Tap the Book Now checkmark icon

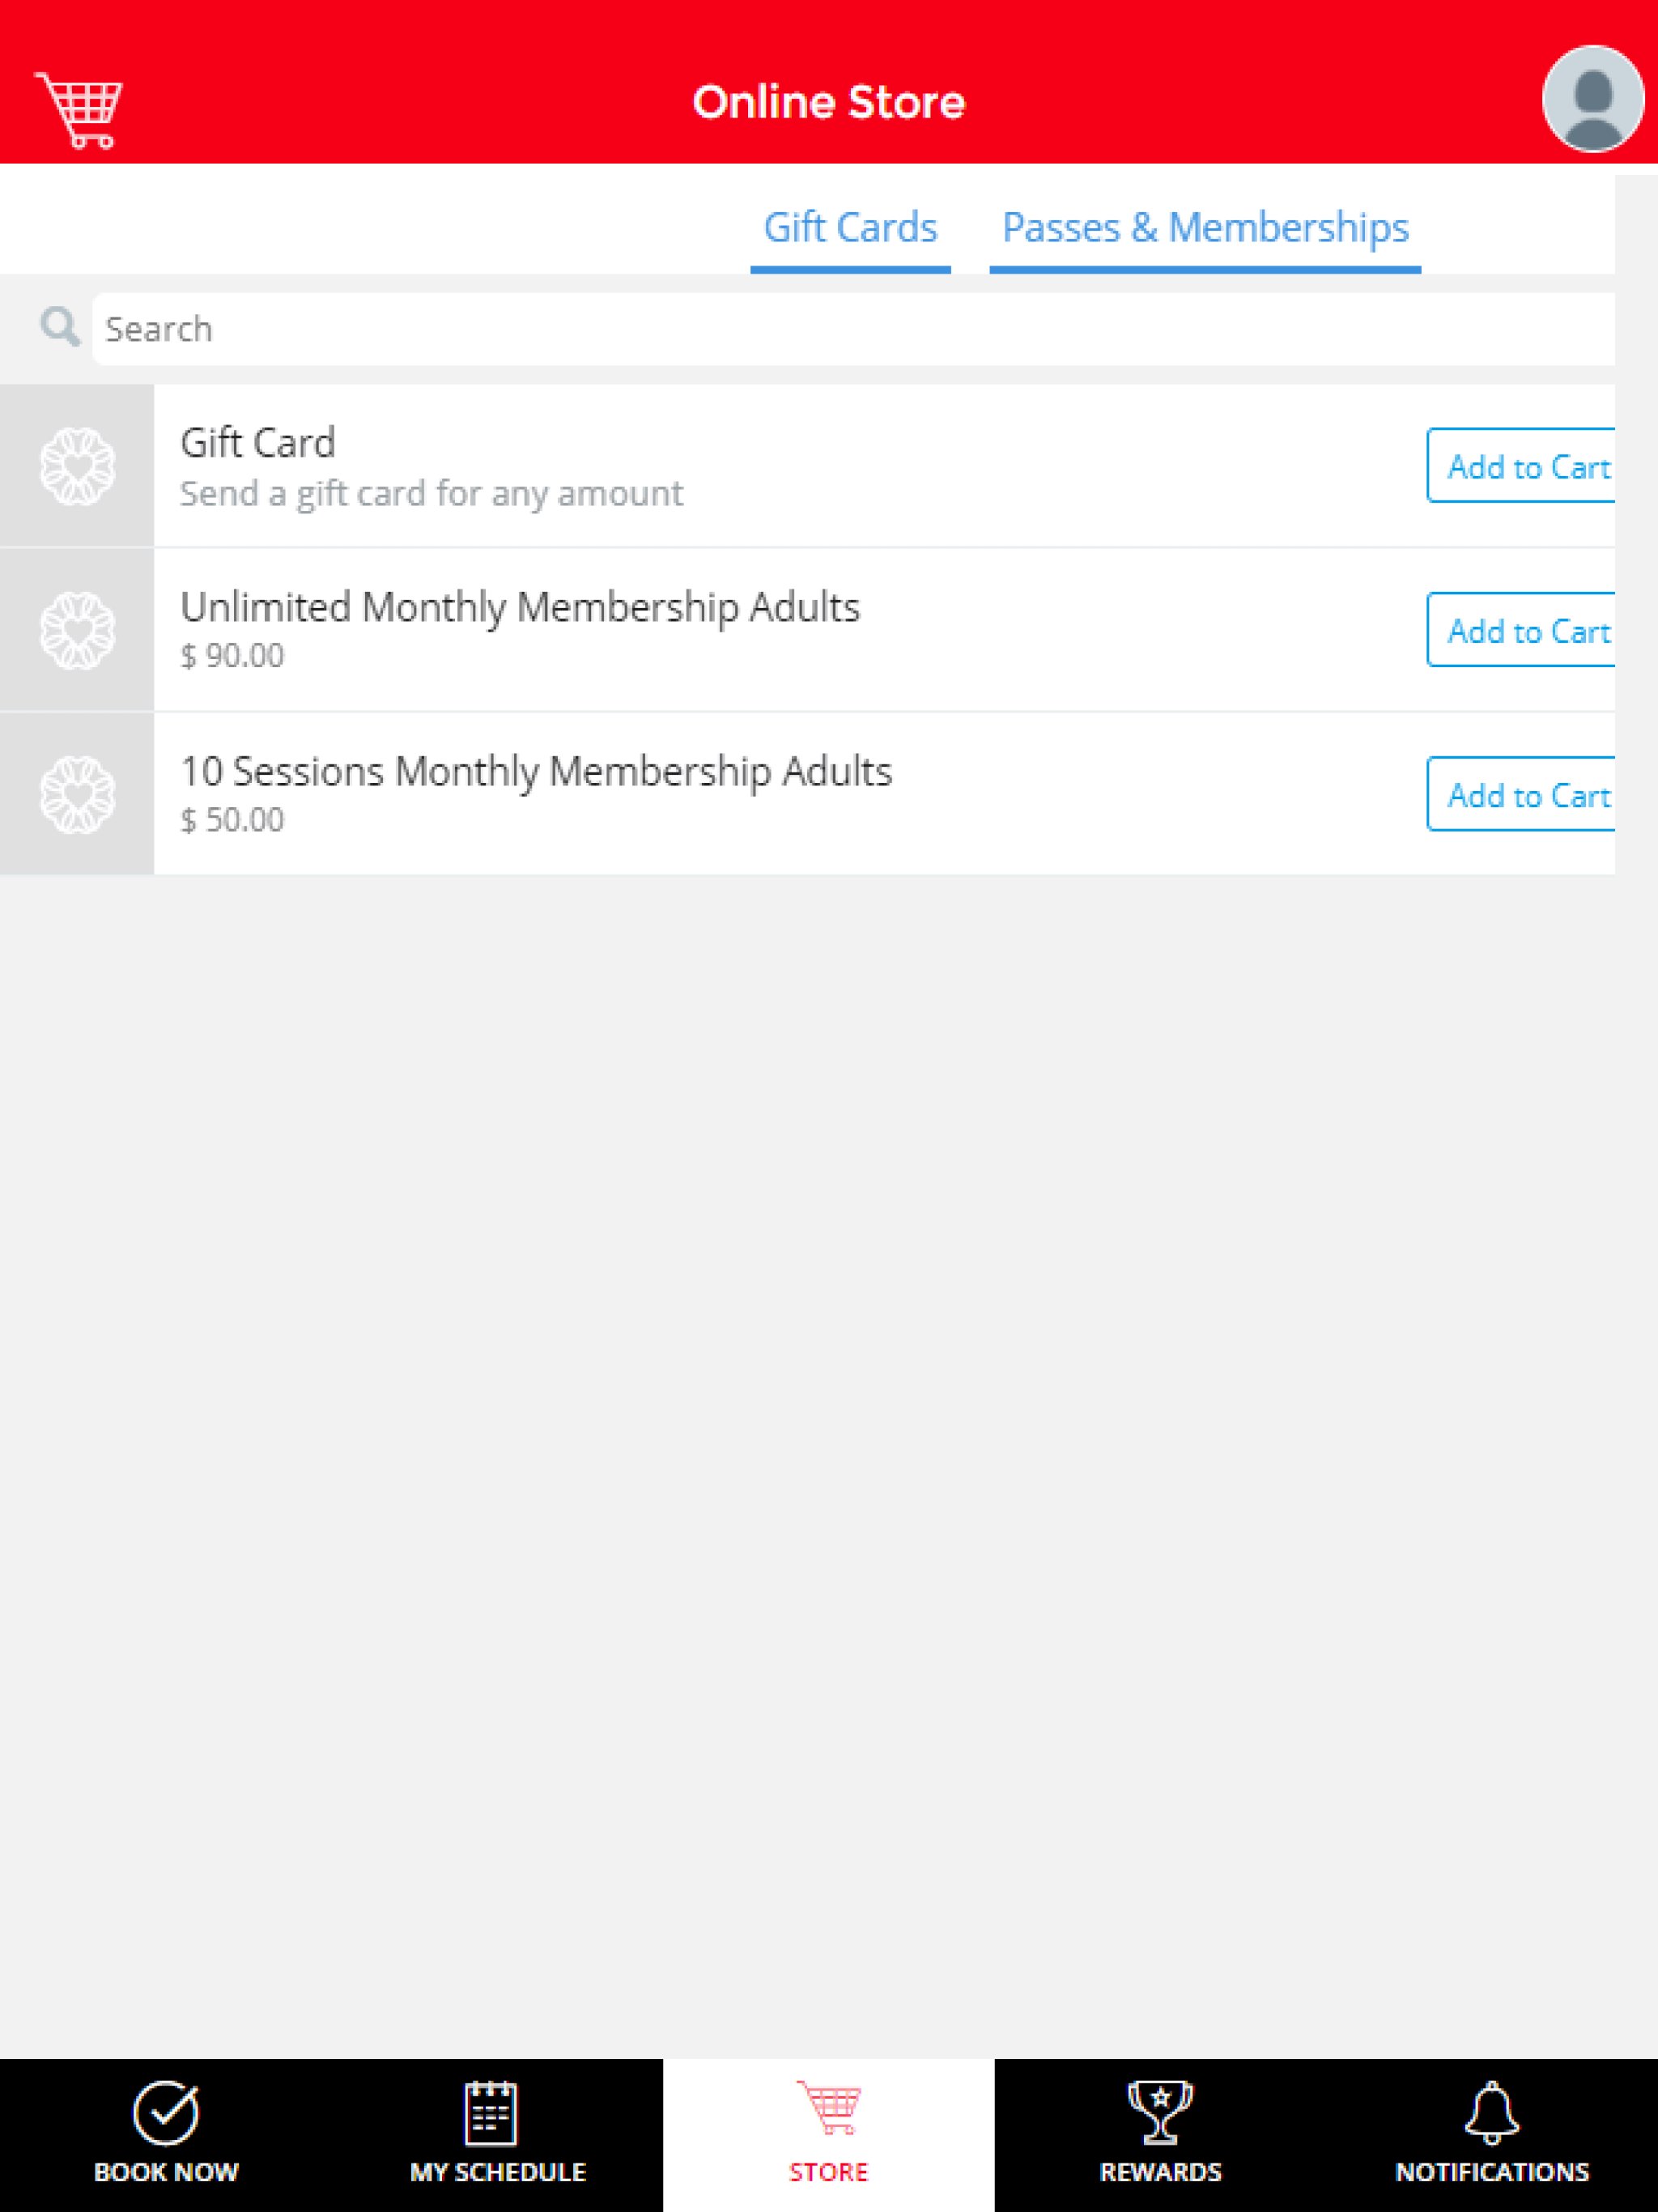point(166,2112)
